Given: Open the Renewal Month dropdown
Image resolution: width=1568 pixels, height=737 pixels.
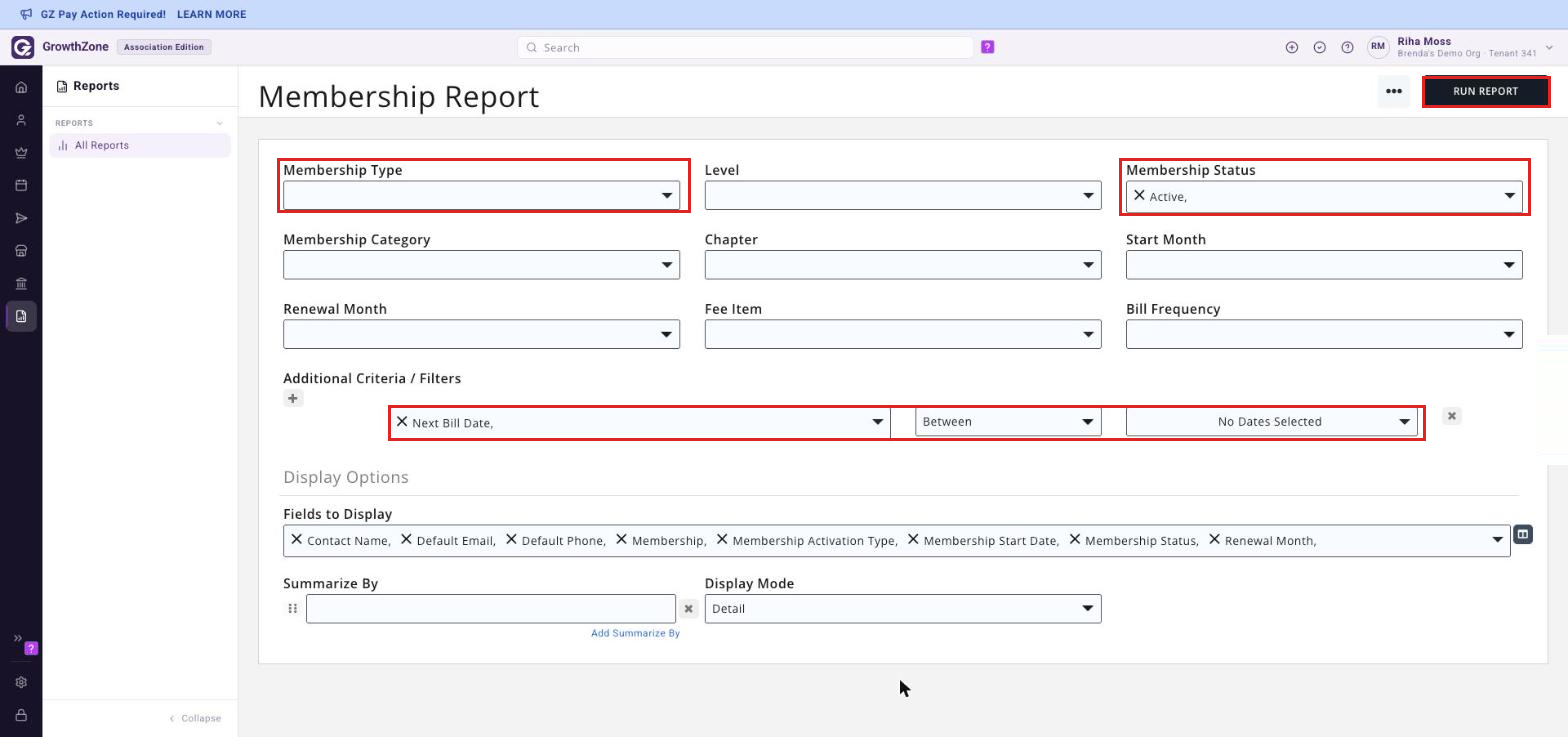Looking at the screenshot, I should coord(481,334).
